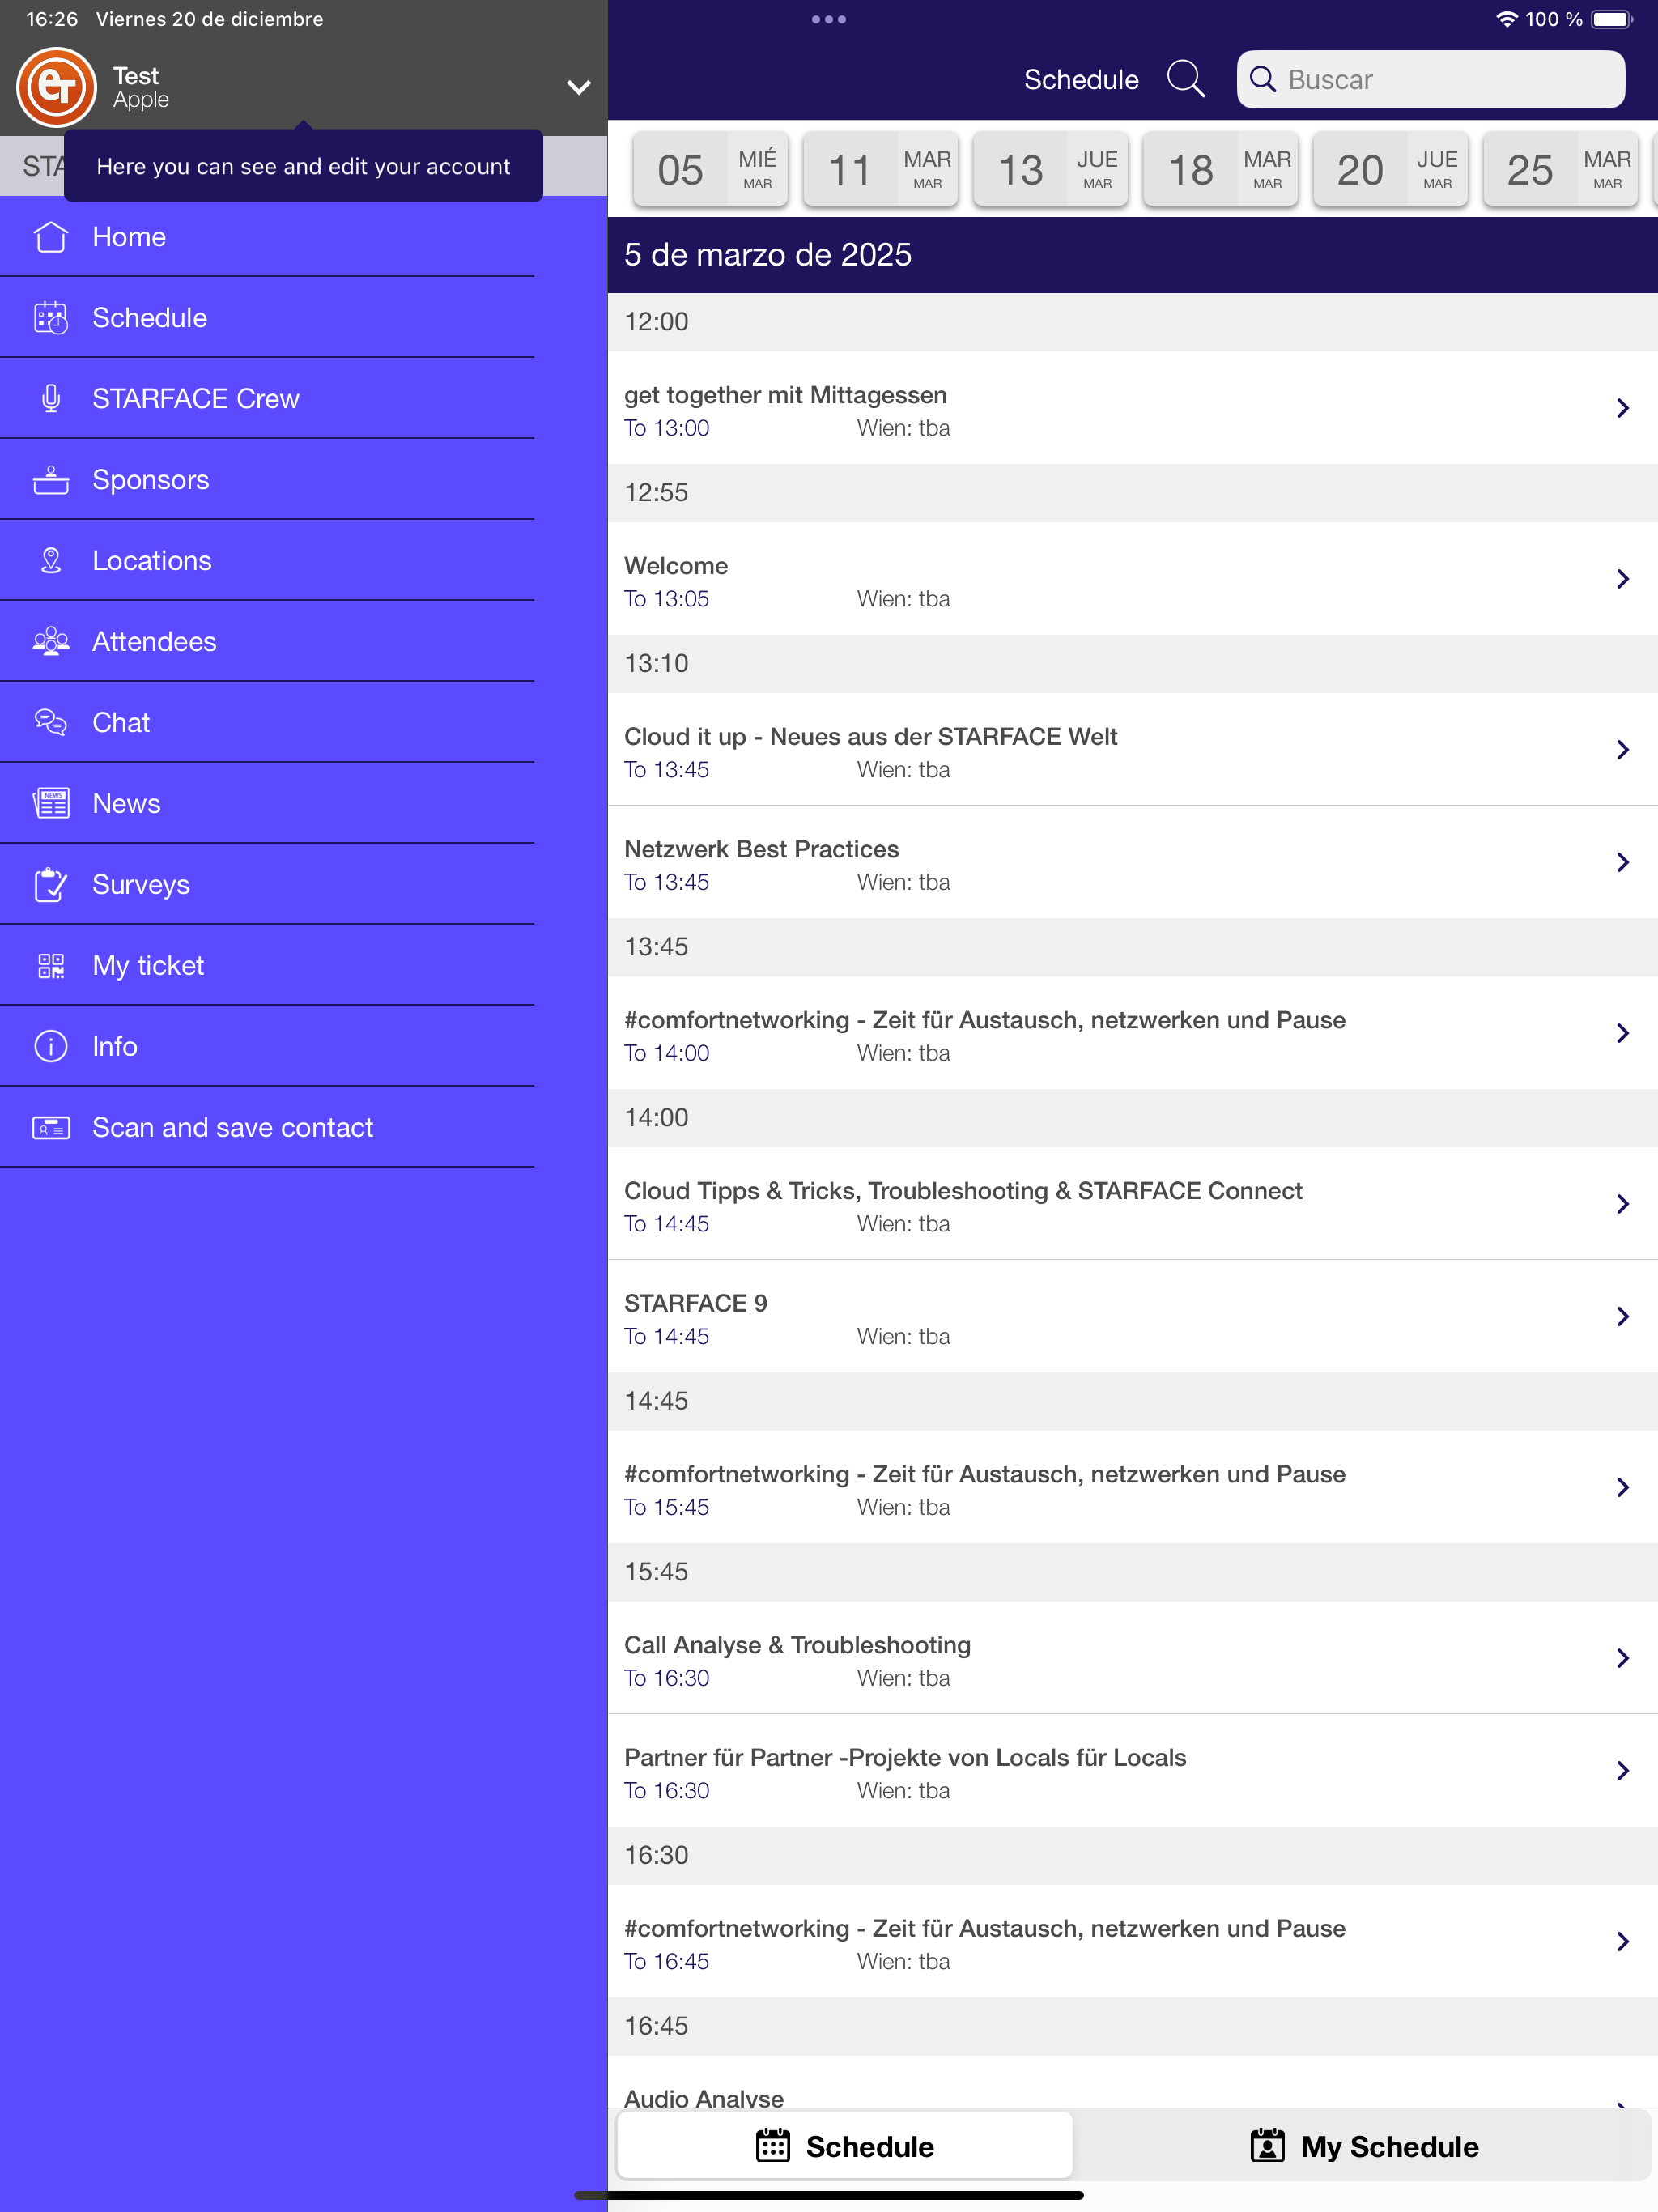Open Sponsors menu entry
This screenshot has width=1658, height=2212.
(267, 480)
